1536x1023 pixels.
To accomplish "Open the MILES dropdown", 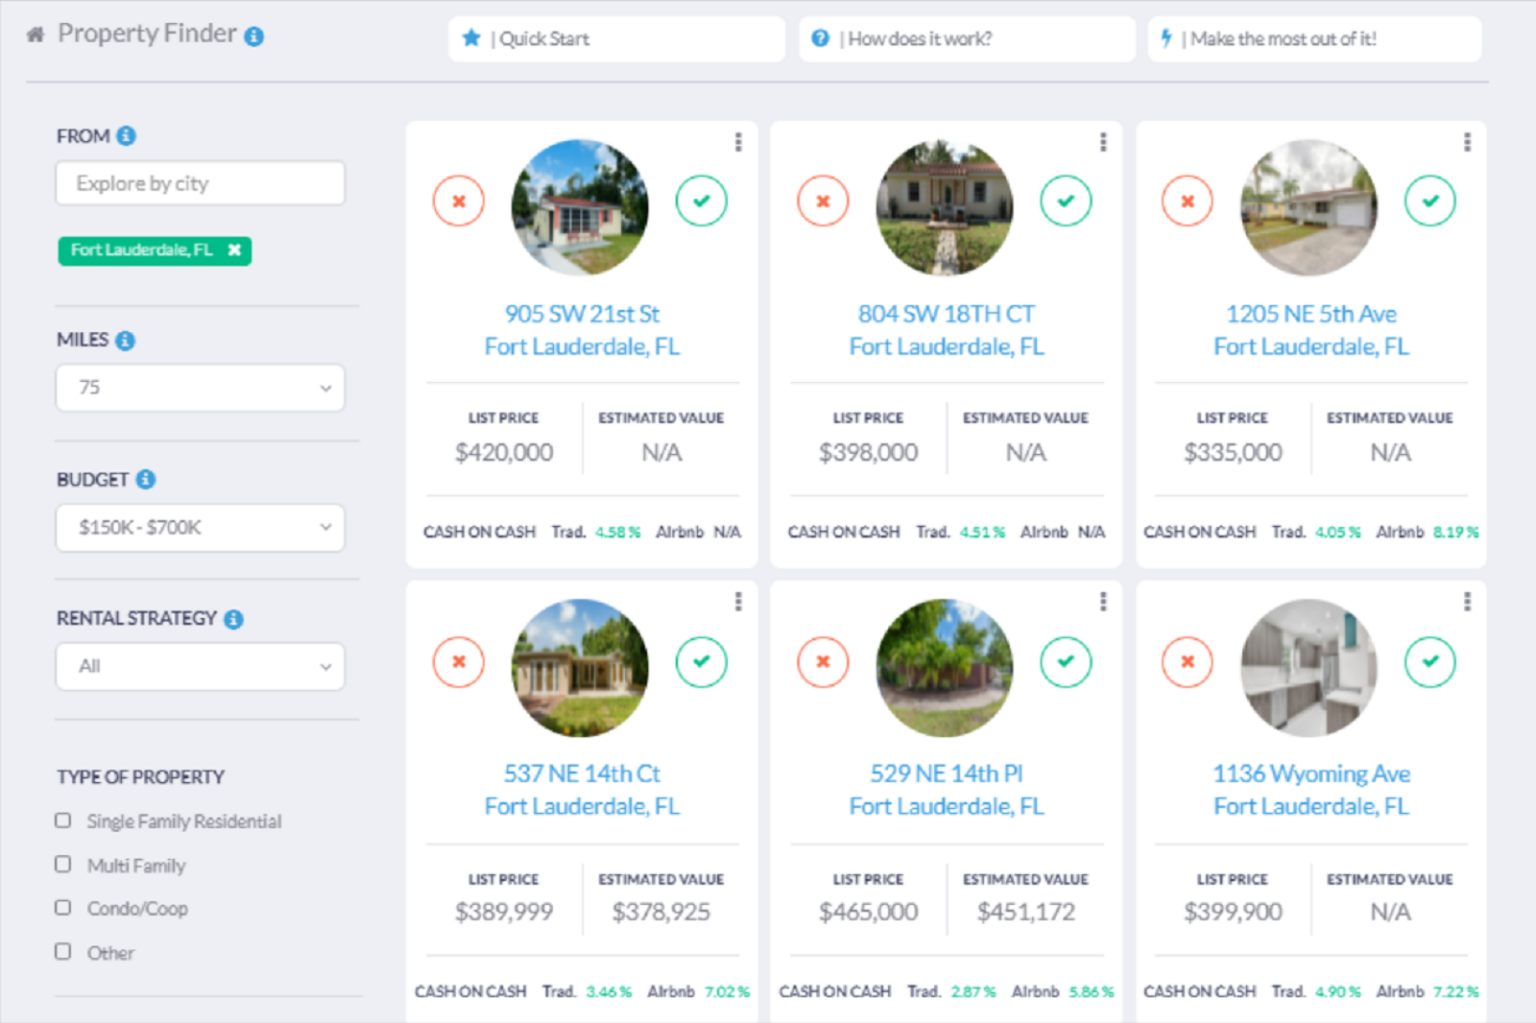I will point(199,388).
